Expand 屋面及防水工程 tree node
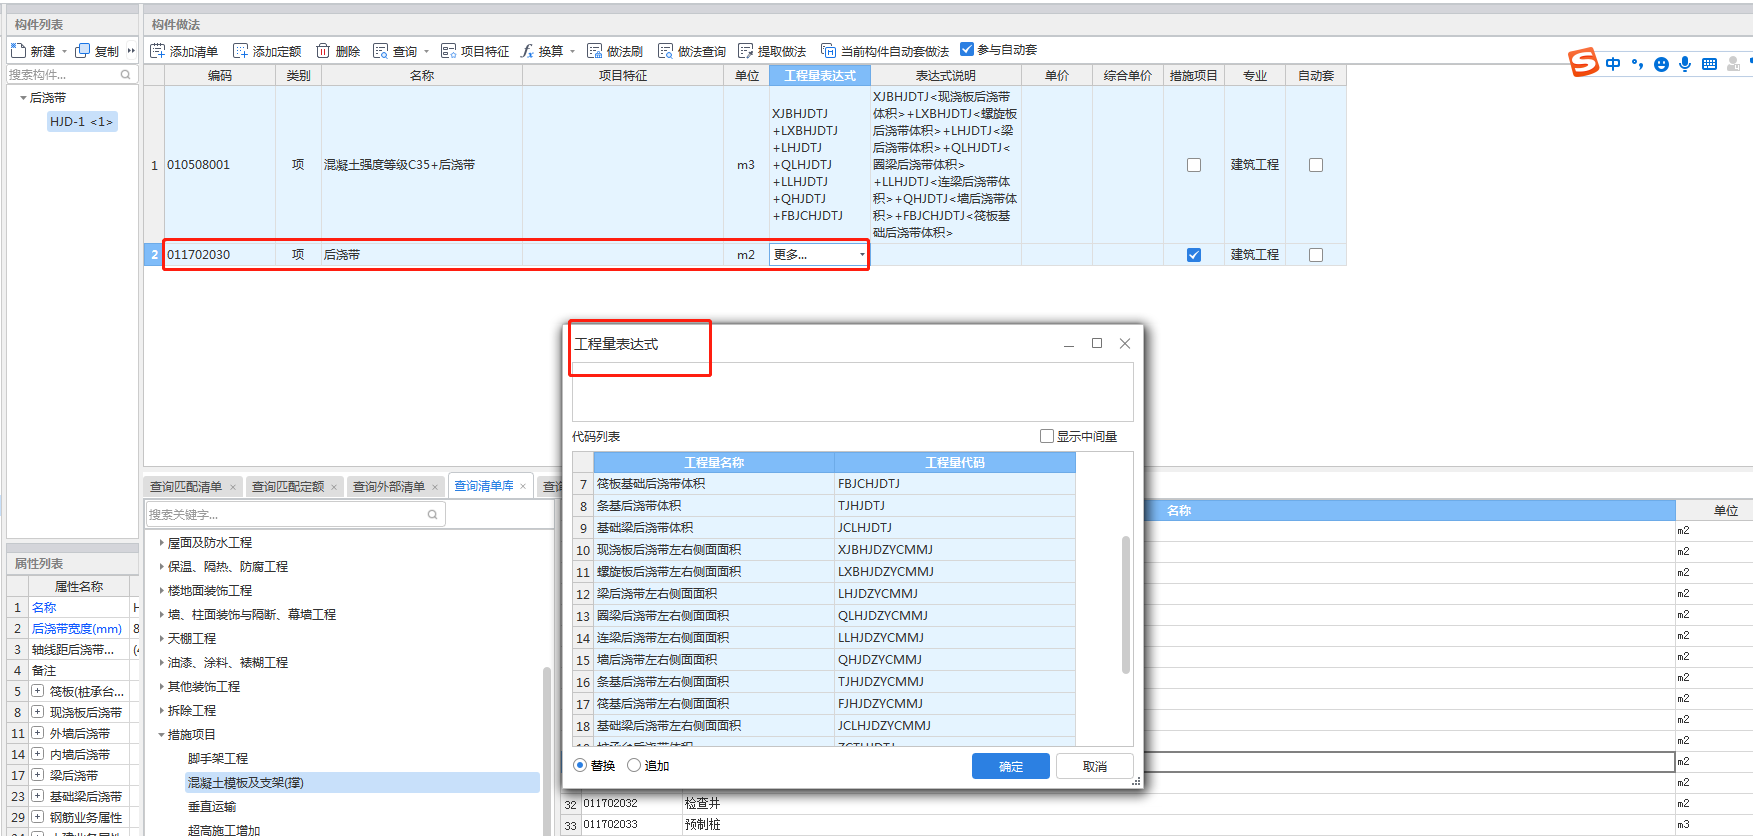This screenshot has height=836, width=1753. [161, 542]
